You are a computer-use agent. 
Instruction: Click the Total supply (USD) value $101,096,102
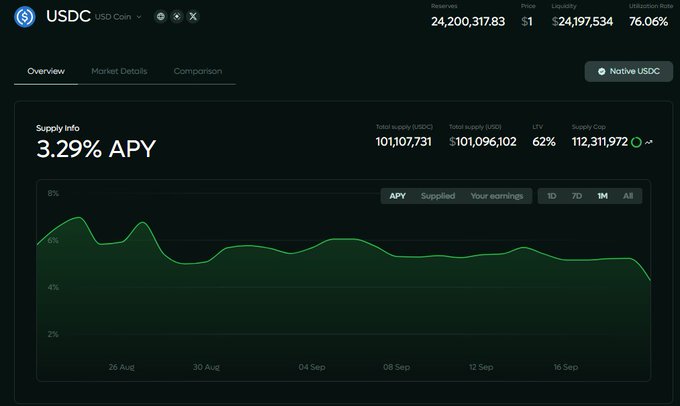[483, 142]
